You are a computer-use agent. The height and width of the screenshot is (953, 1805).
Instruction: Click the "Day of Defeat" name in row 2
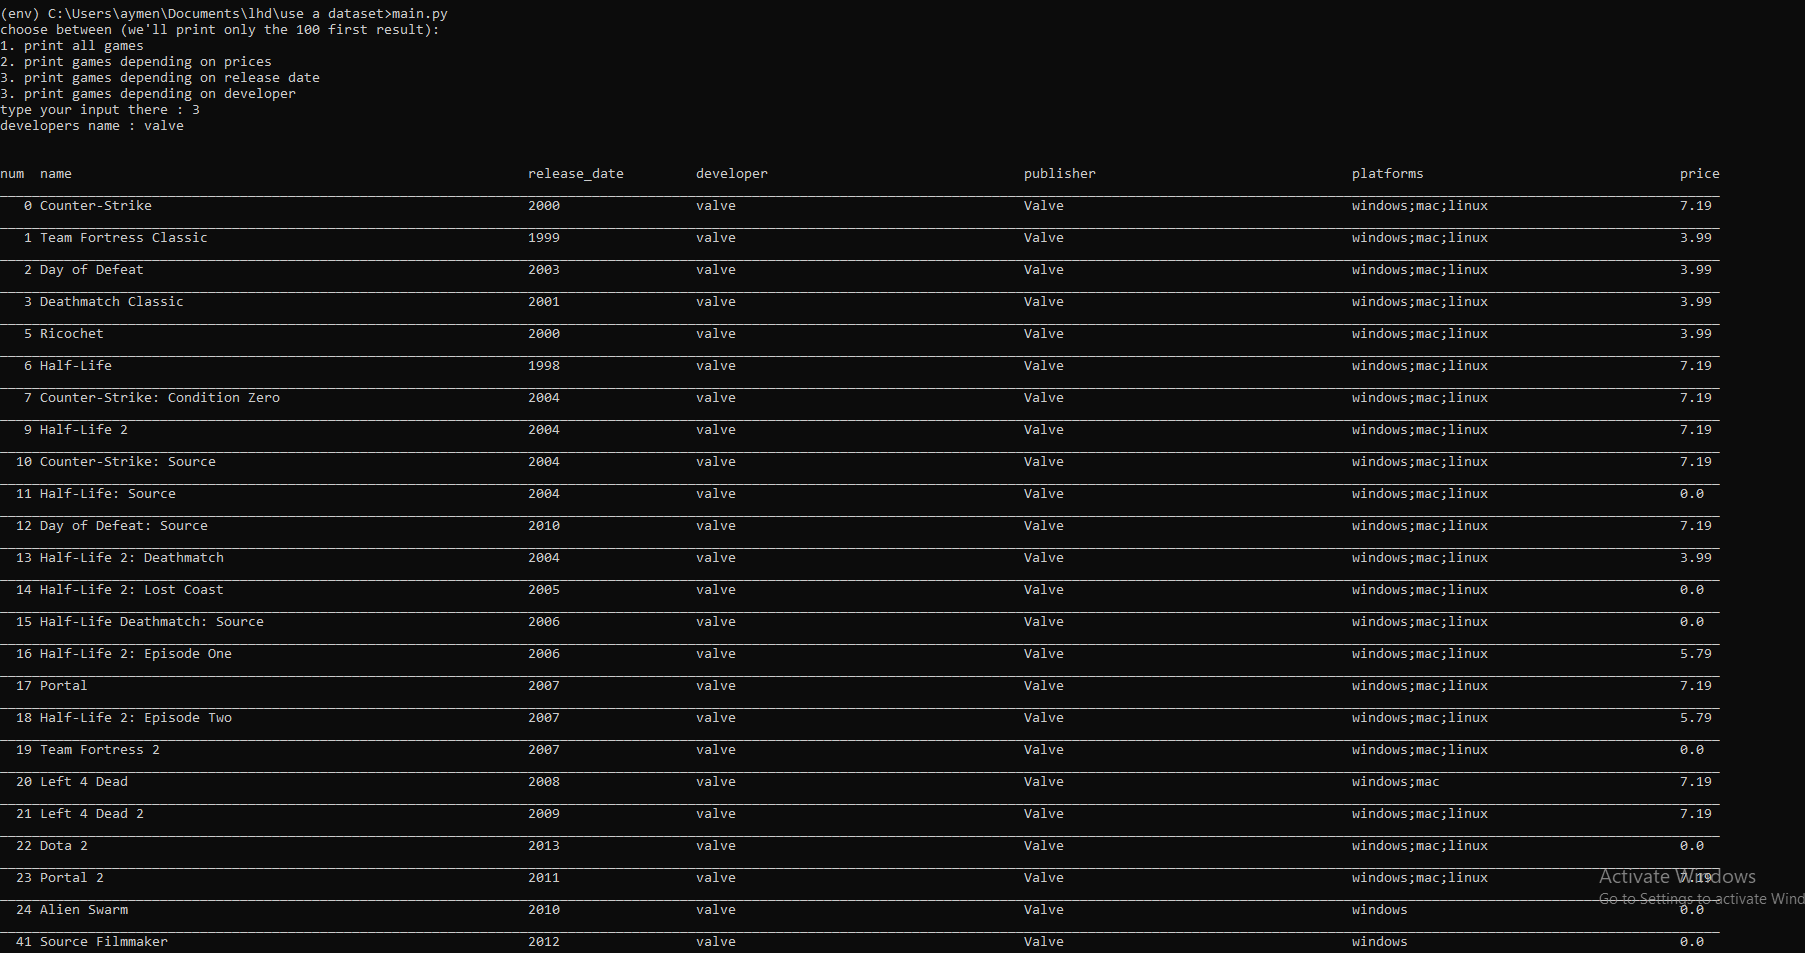point(92,269)
